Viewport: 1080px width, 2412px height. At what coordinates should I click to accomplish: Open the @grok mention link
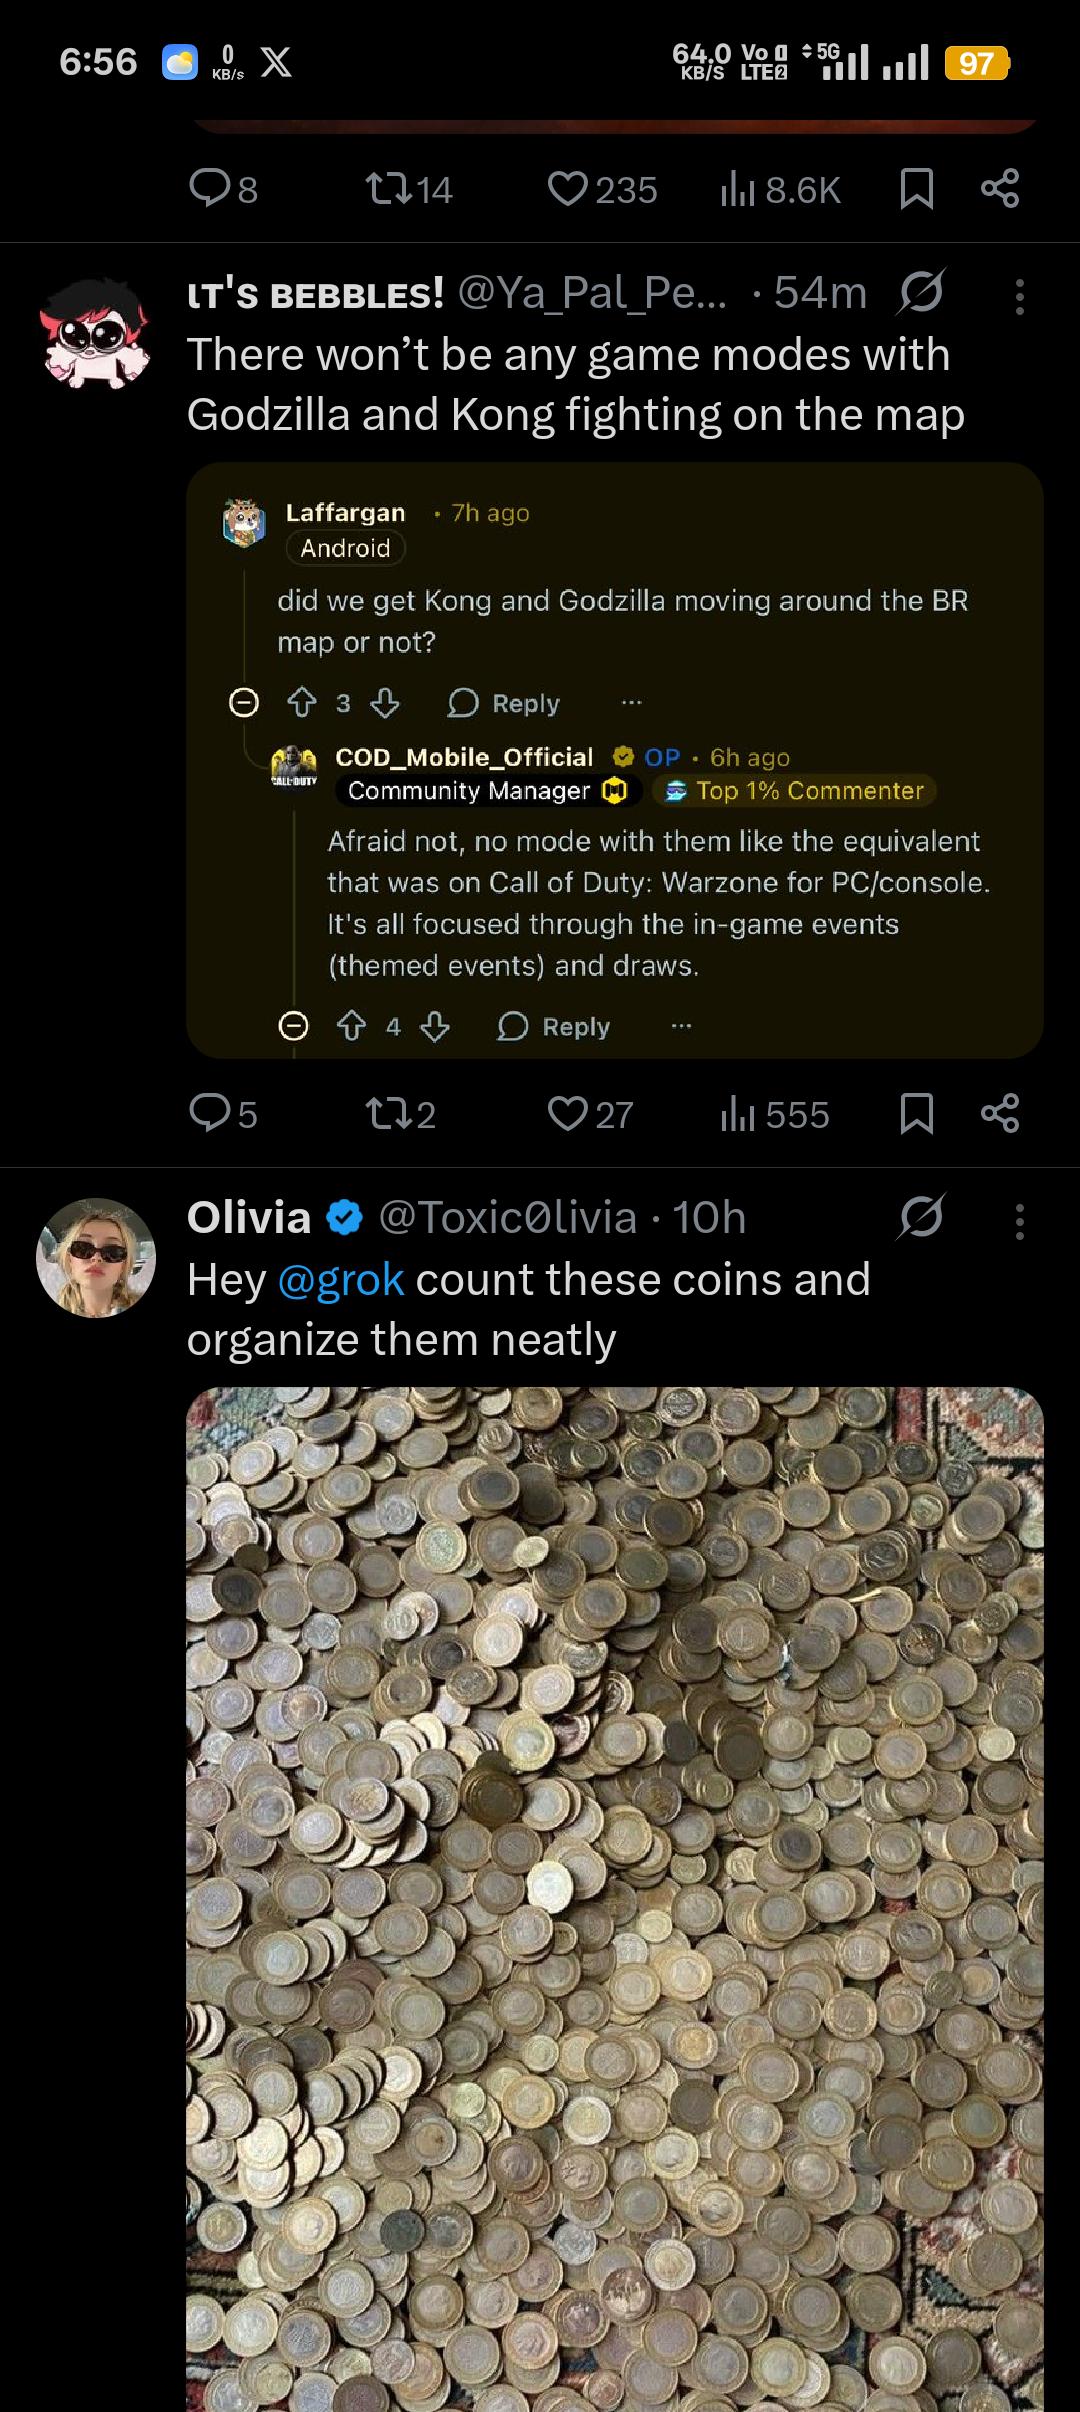click(340, 1280)
